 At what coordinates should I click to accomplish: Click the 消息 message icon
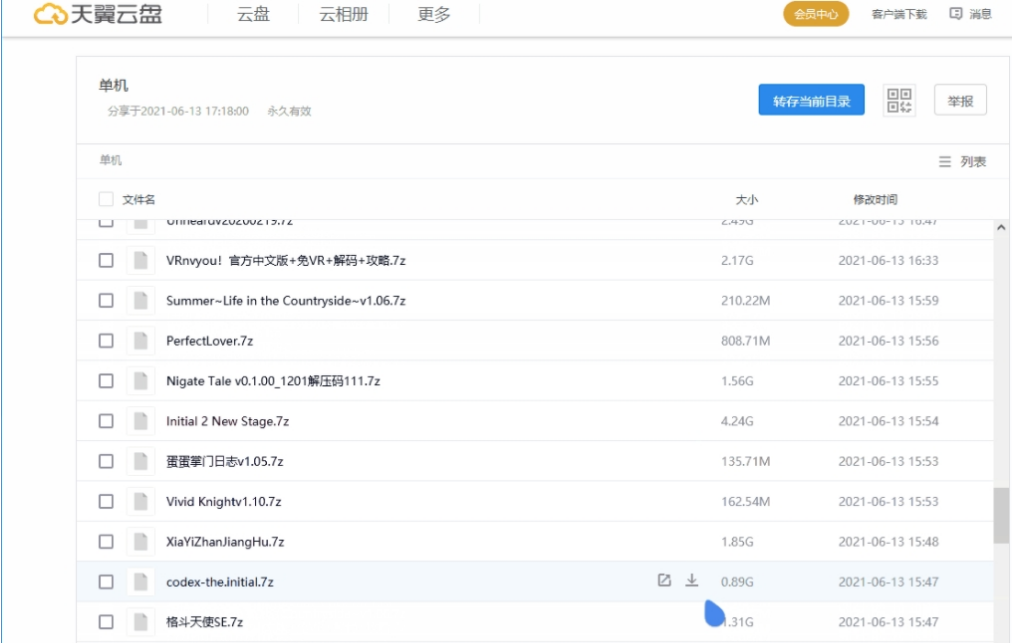click(x=955, y=14)
